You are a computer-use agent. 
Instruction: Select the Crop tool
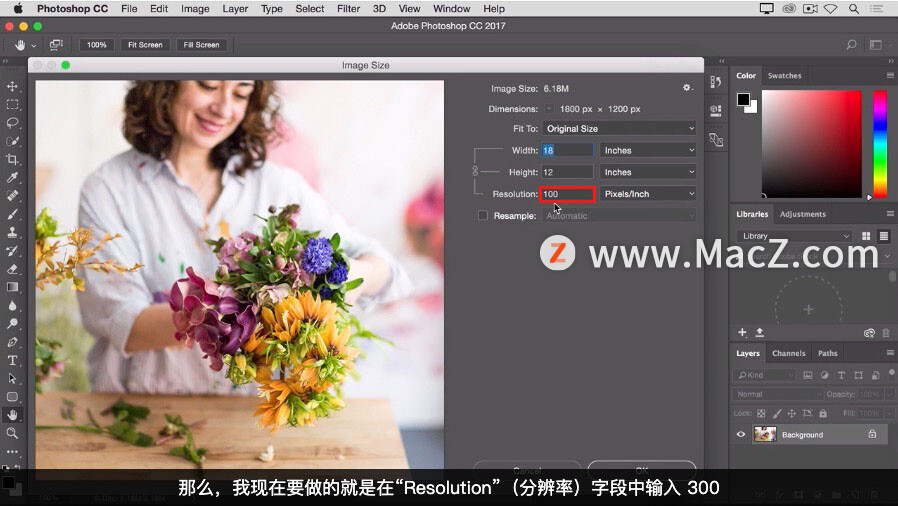tap(12, 159)
